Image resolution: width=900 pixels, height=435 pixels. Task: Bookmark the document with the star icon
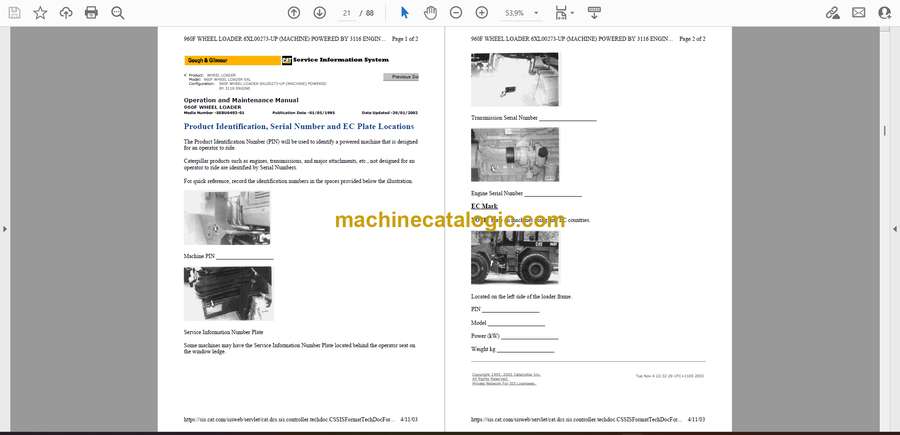[x=40, y=13]
